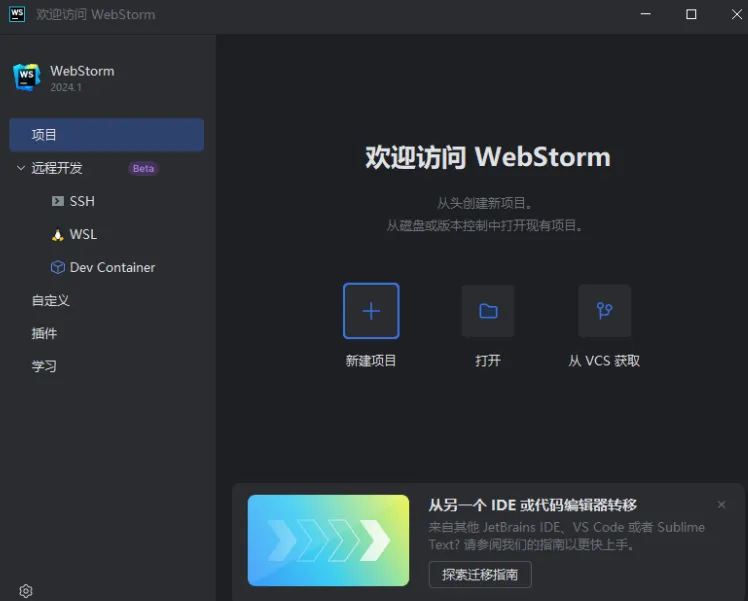
Task: Click the banner title 从另一个 IDE 或代码编辑器转移
Action: [x=532, y=505]
